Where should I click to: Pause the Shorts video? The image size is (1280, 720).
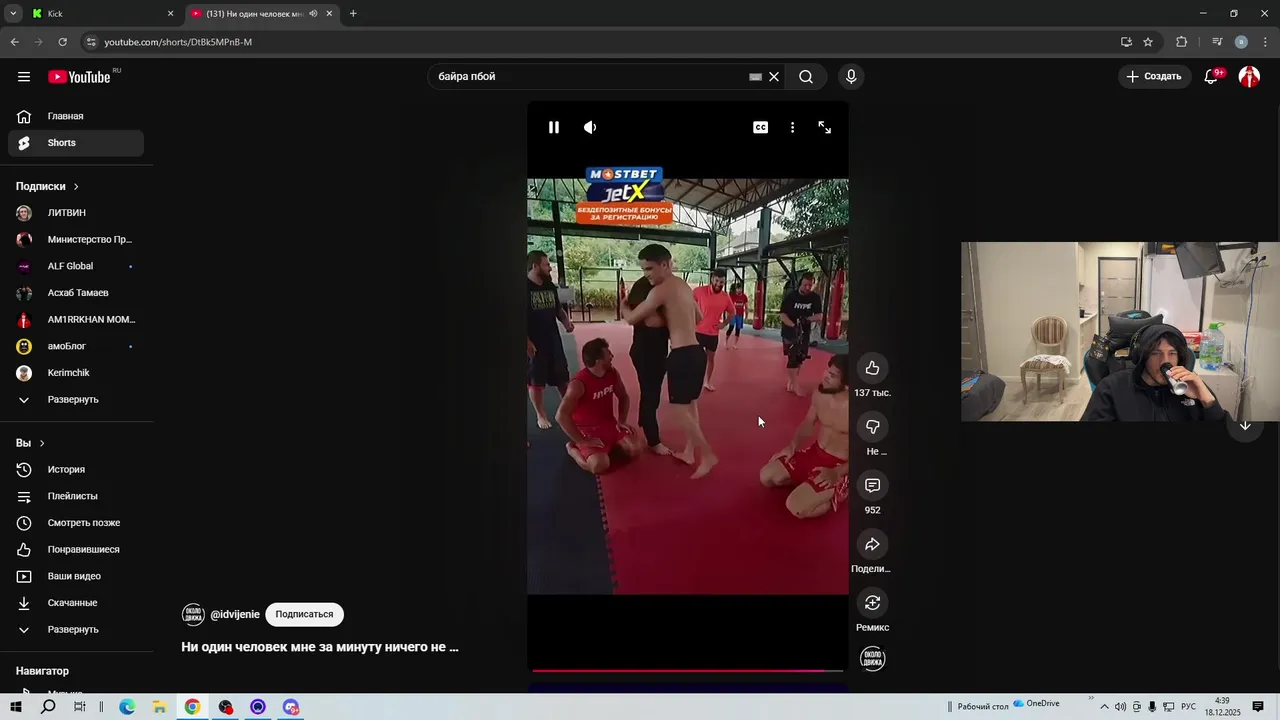(554, 127)
